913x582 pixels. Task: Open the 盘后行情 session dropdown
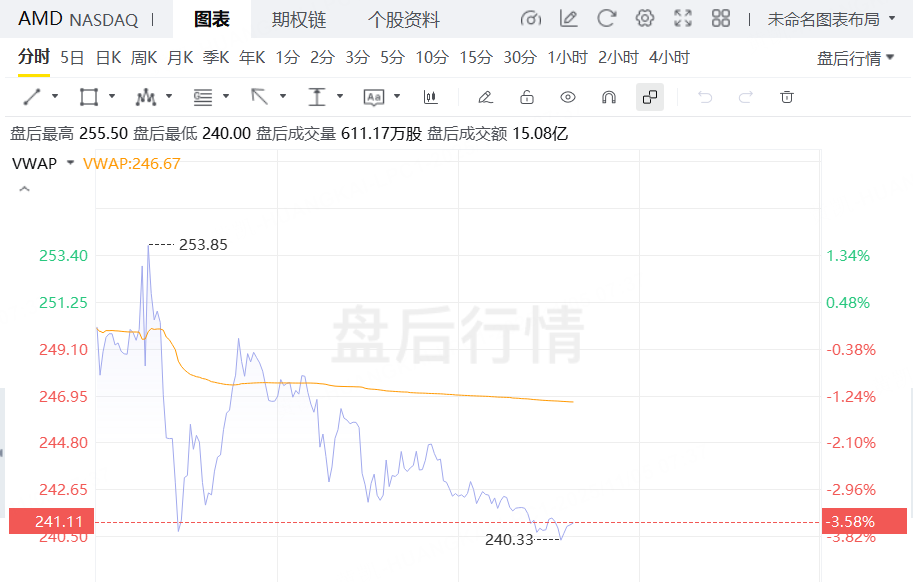pos(855,58)
